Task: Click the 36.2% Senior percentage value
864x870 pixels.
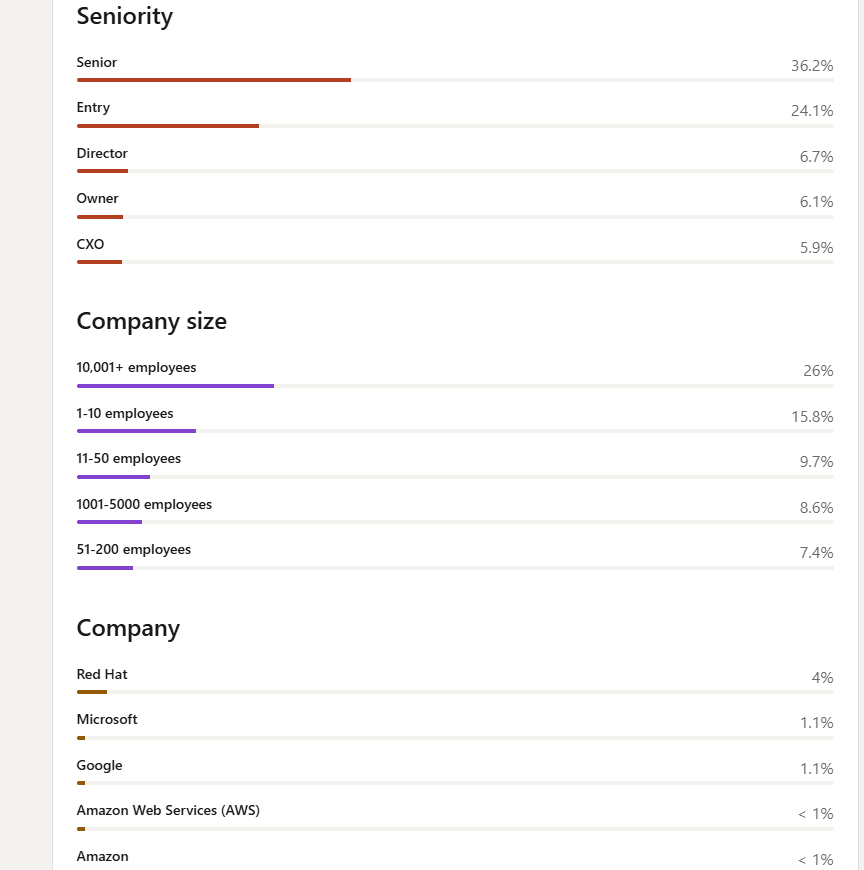Action: pos(812,65)
